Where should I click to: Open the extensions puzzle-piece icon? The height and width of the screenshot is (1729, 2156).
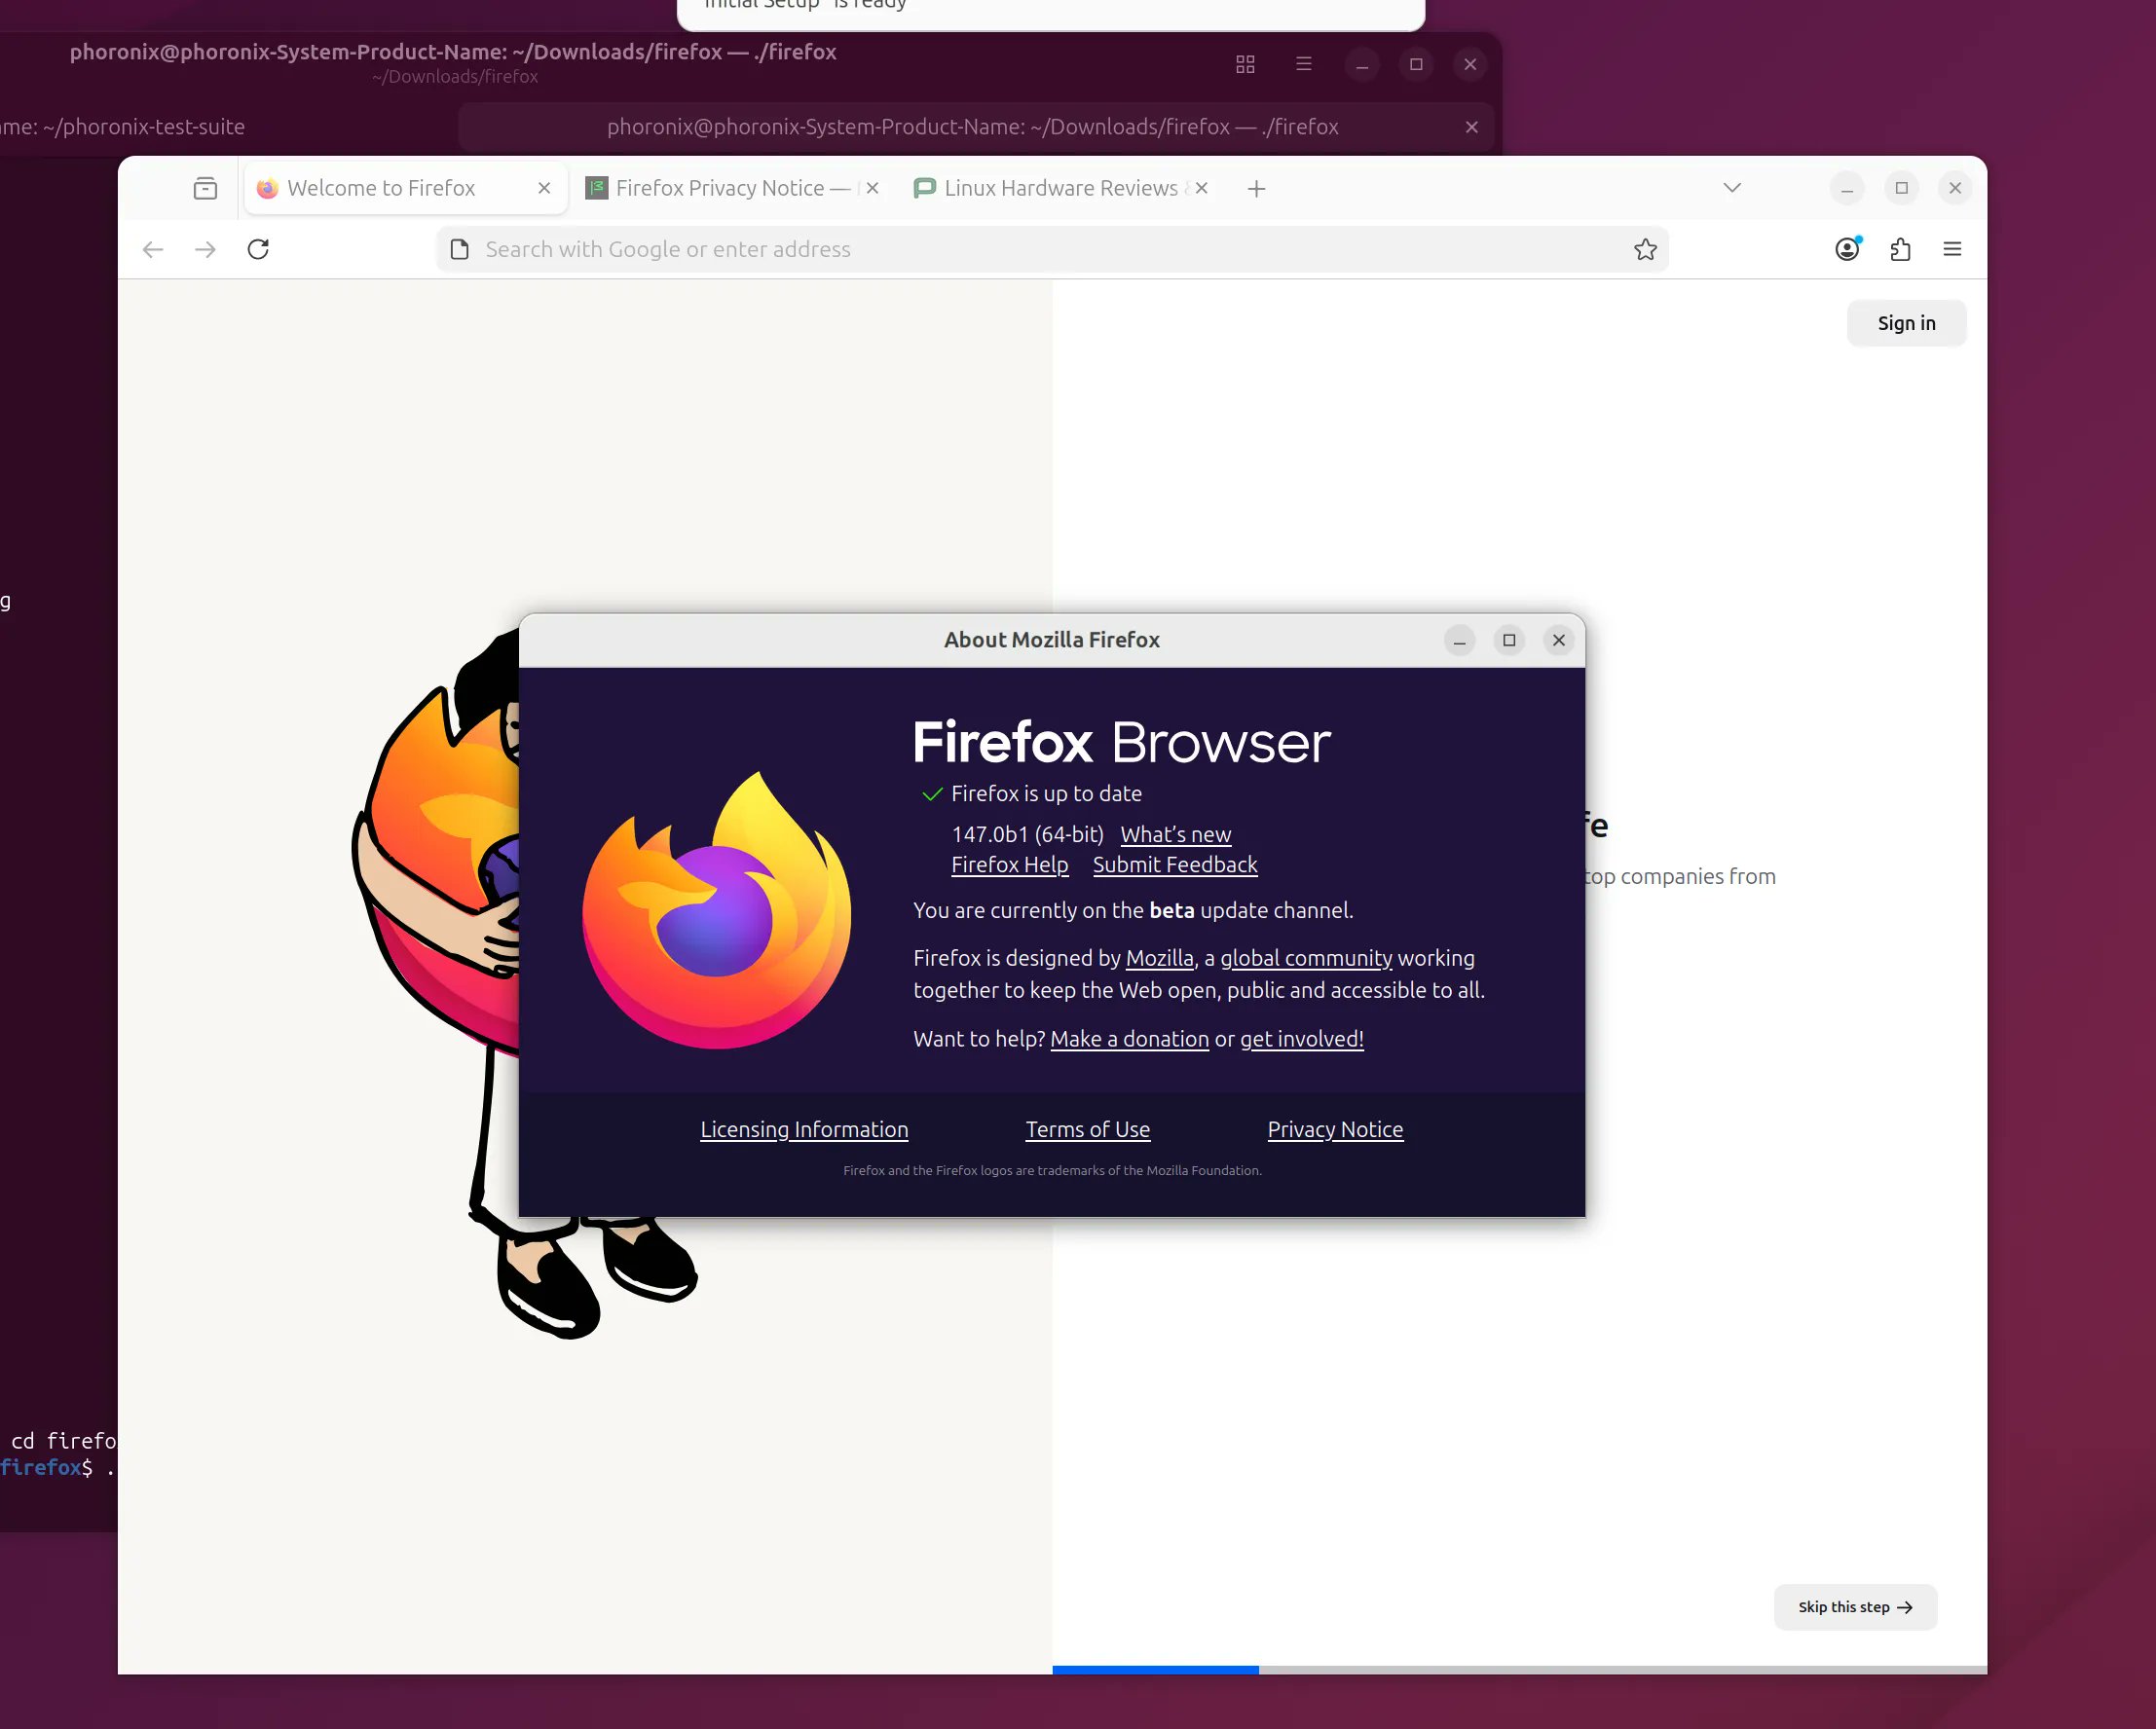click(x=1901, y=249)
